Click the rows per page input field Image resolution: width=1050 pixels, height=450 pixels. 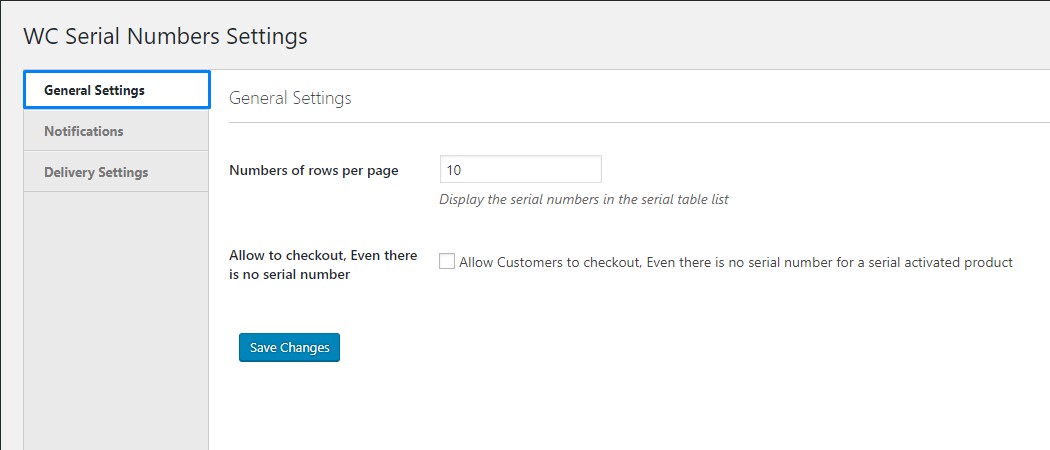click(x=520, y=169)
